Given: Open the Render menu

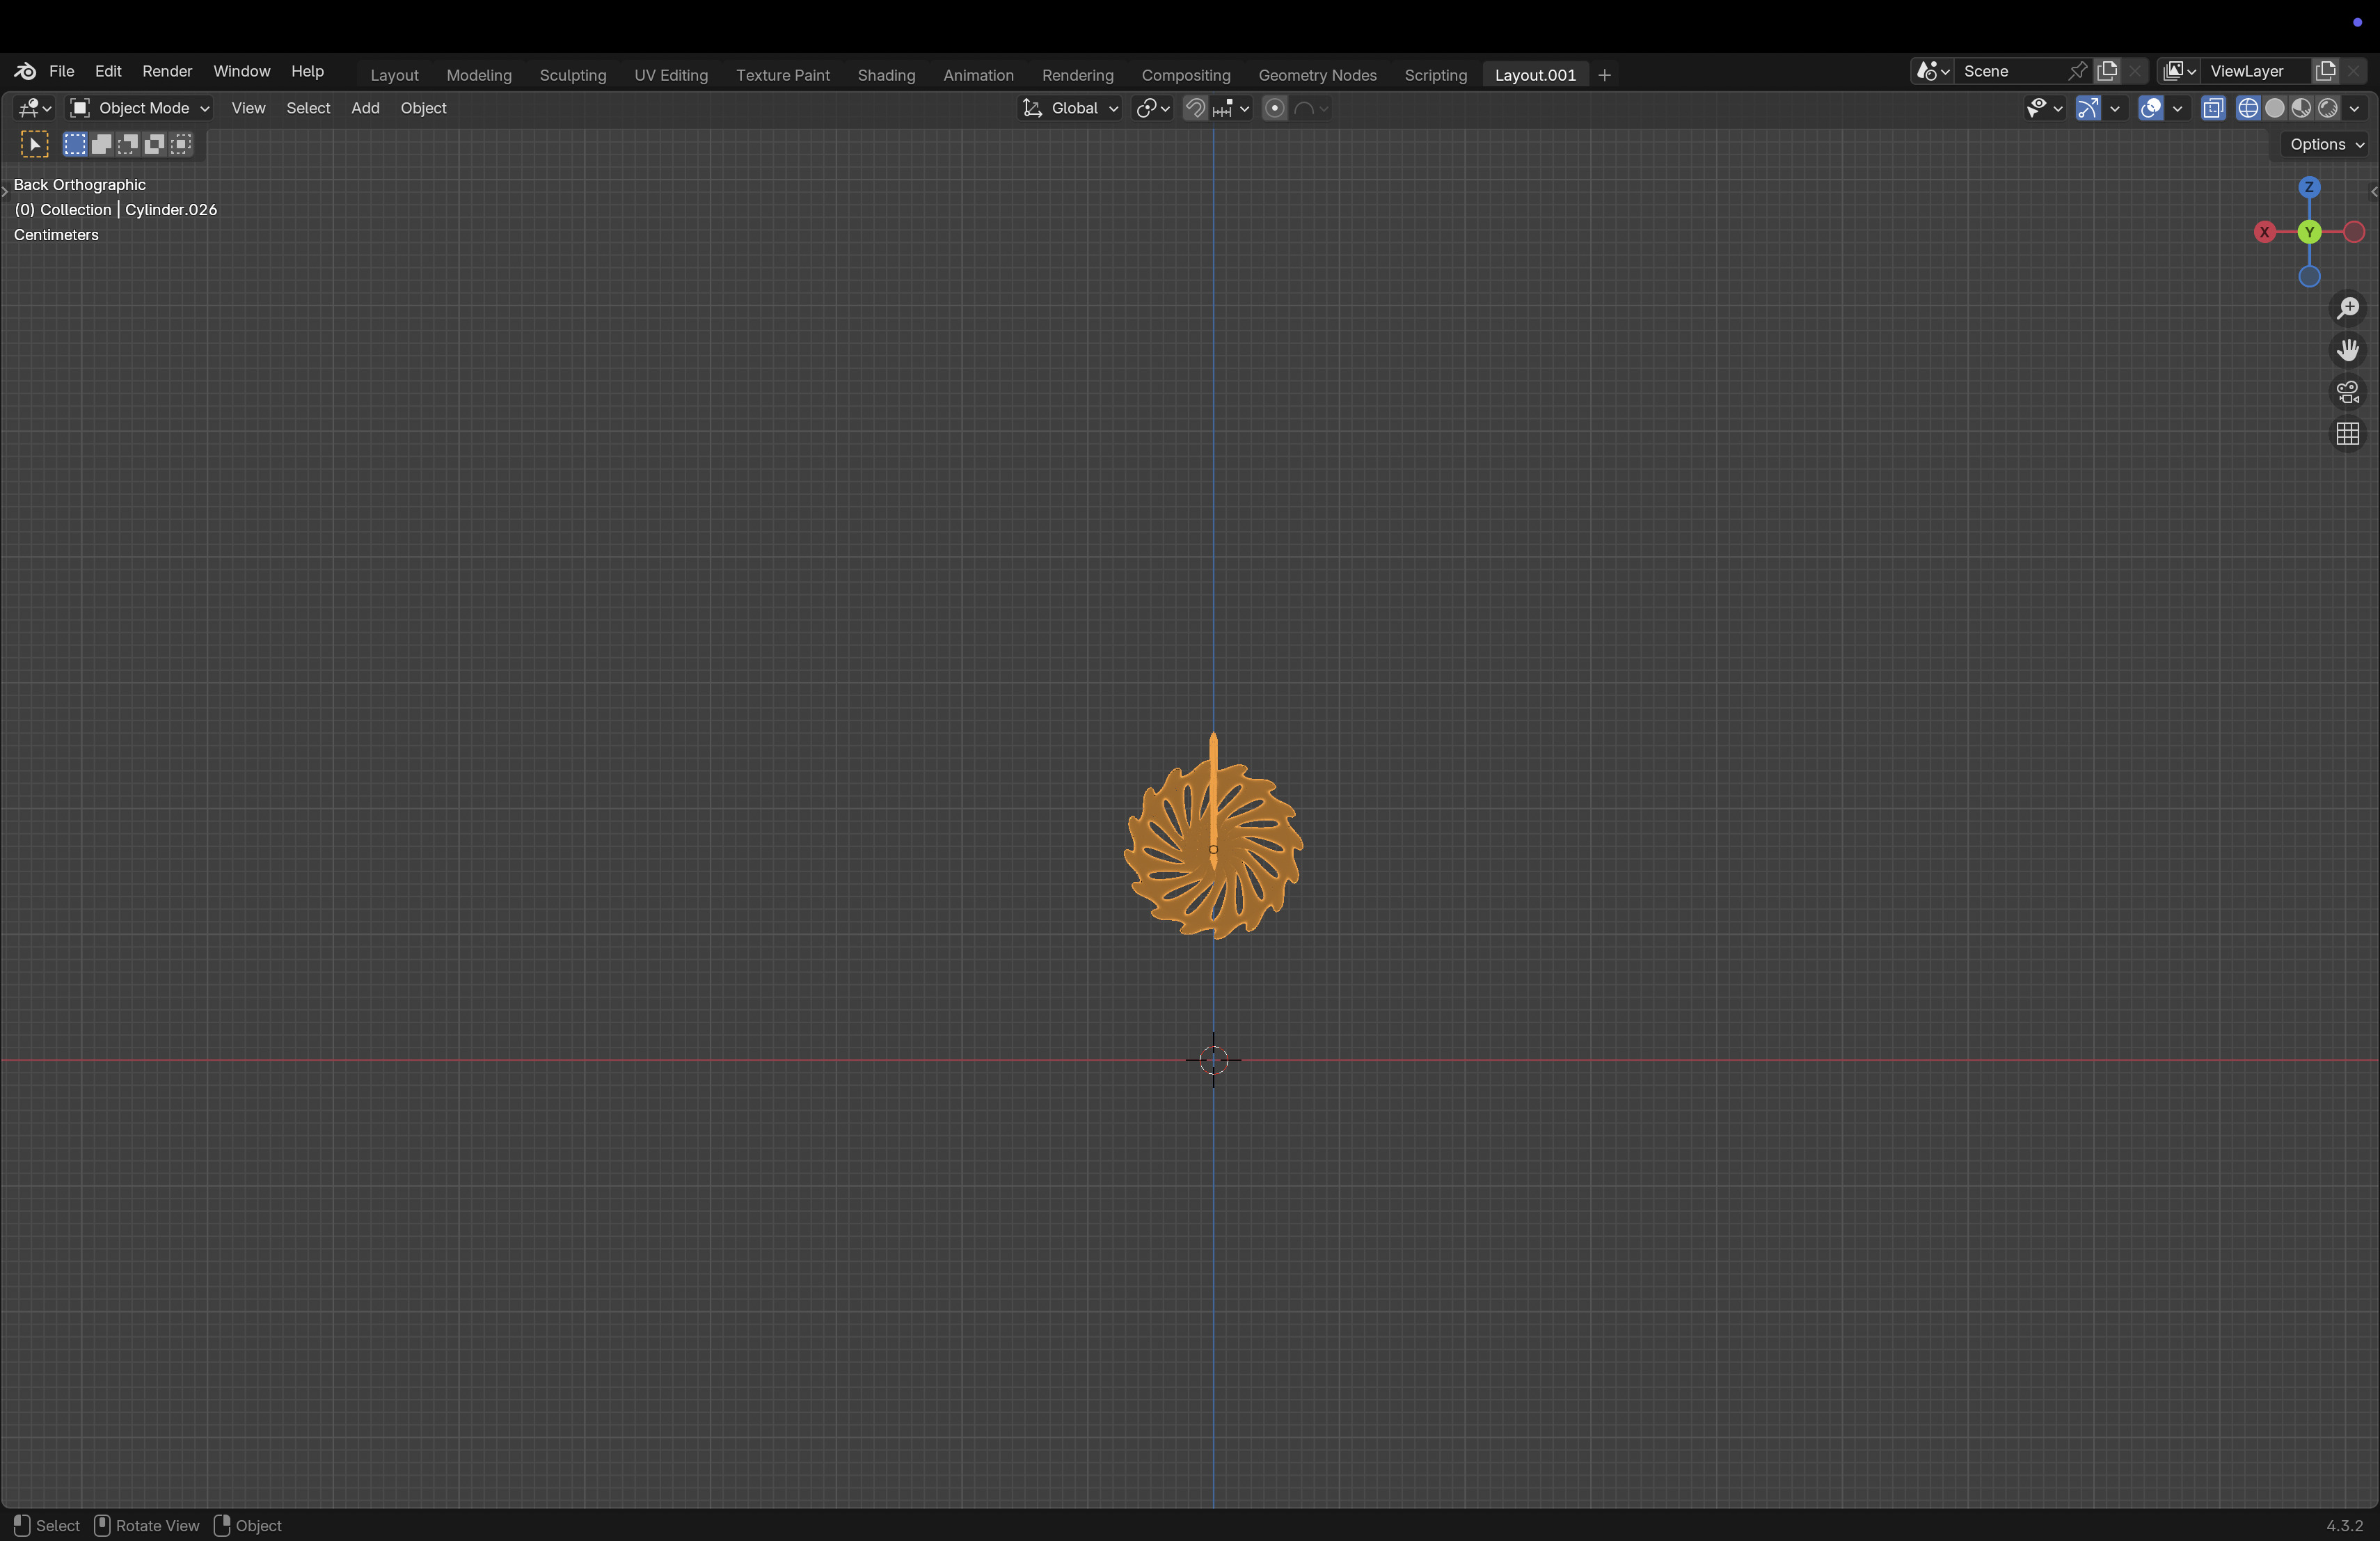Looking at the screenshot, I should point(166,71).
